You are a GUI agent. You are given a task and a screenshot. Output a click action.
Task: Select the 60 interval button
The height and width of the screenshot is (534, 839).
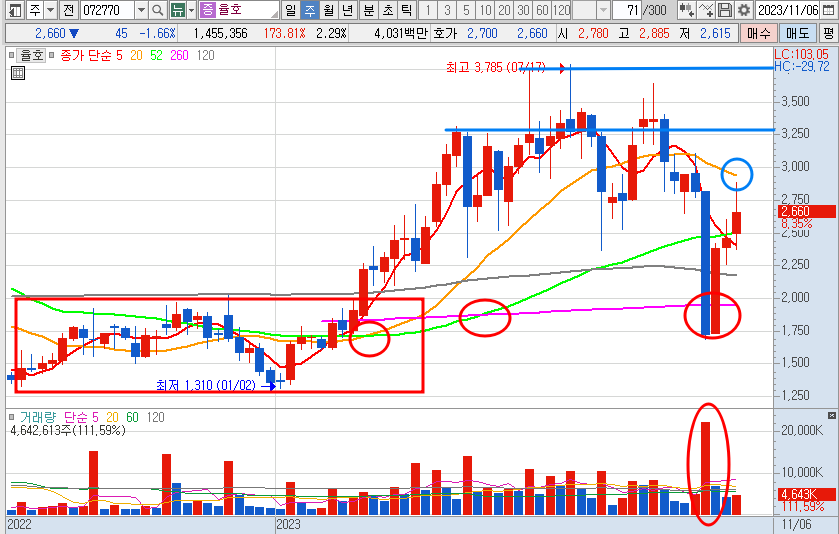[543, 10]
